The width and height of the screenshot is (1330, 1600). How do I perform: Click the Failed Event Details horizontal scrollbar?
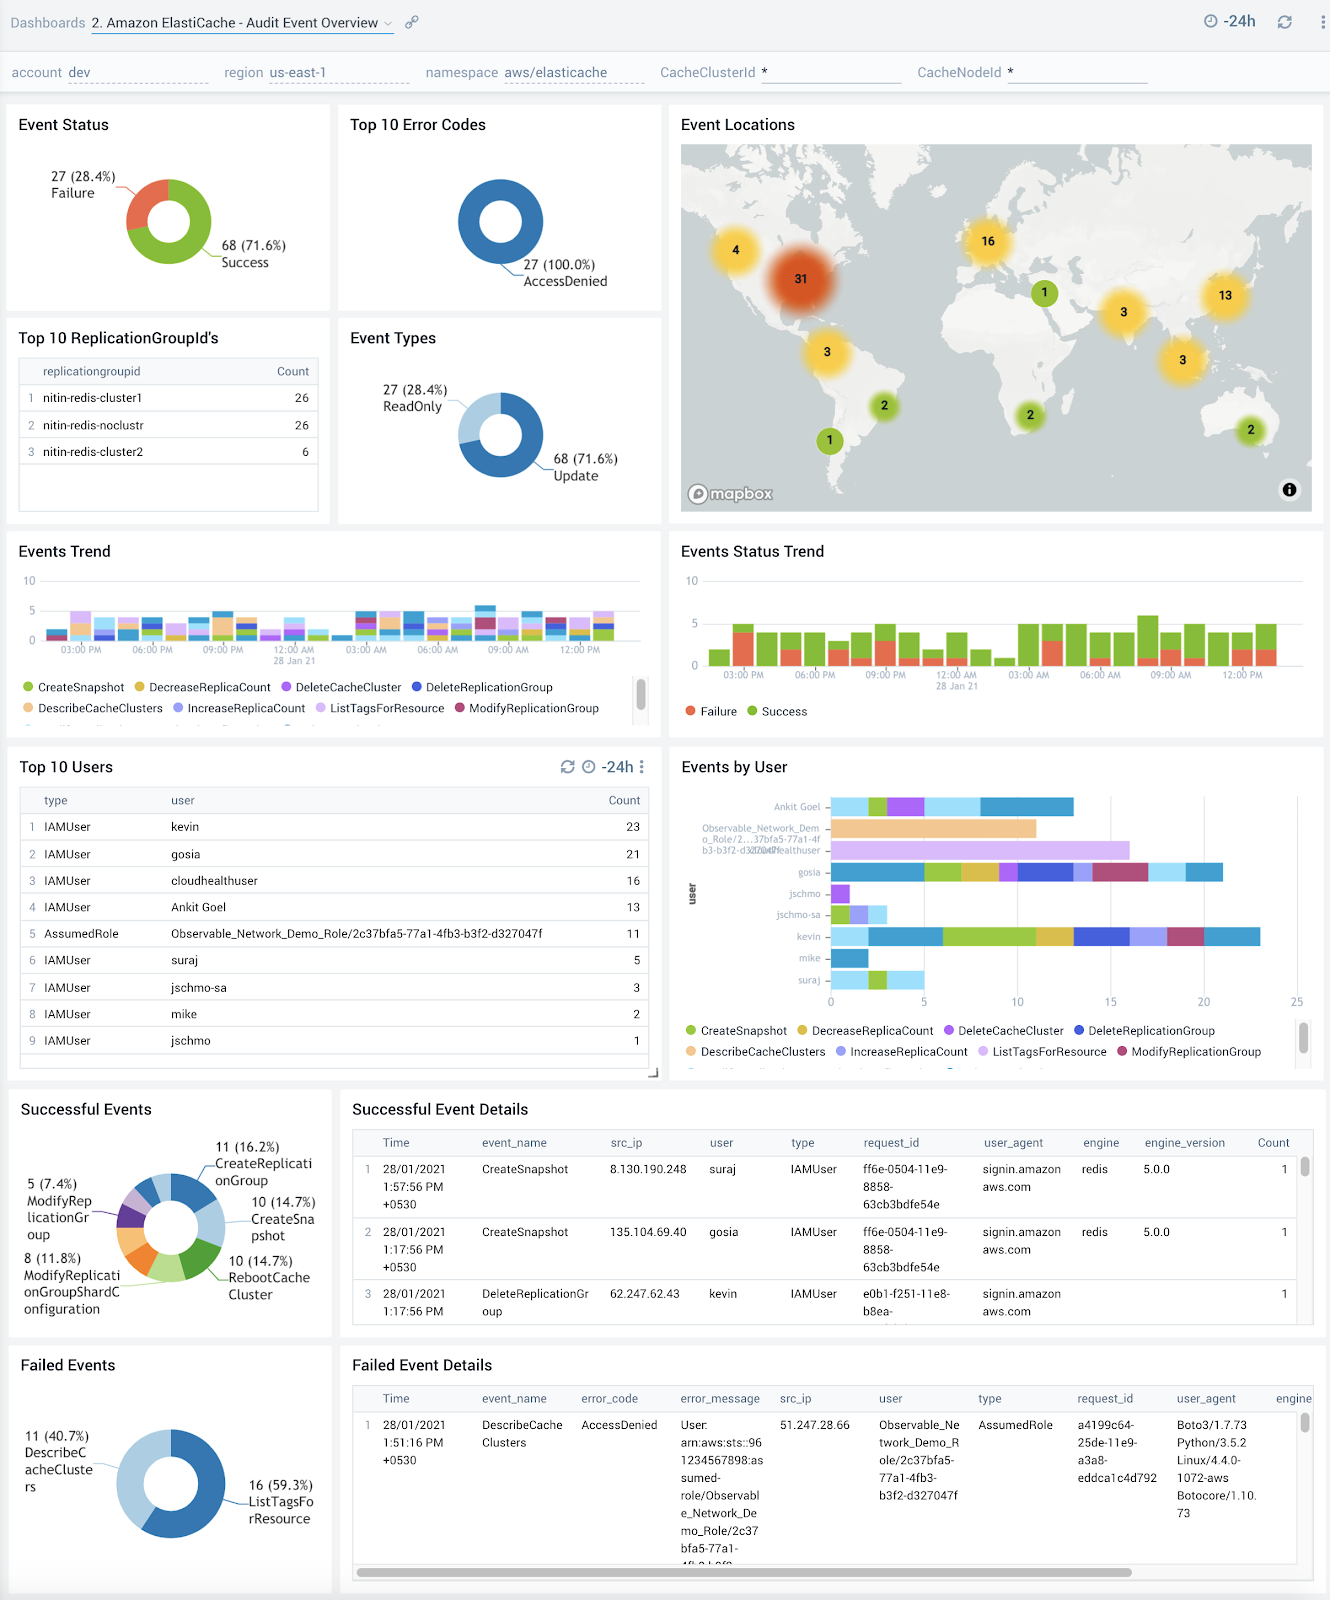(743, 1572)
